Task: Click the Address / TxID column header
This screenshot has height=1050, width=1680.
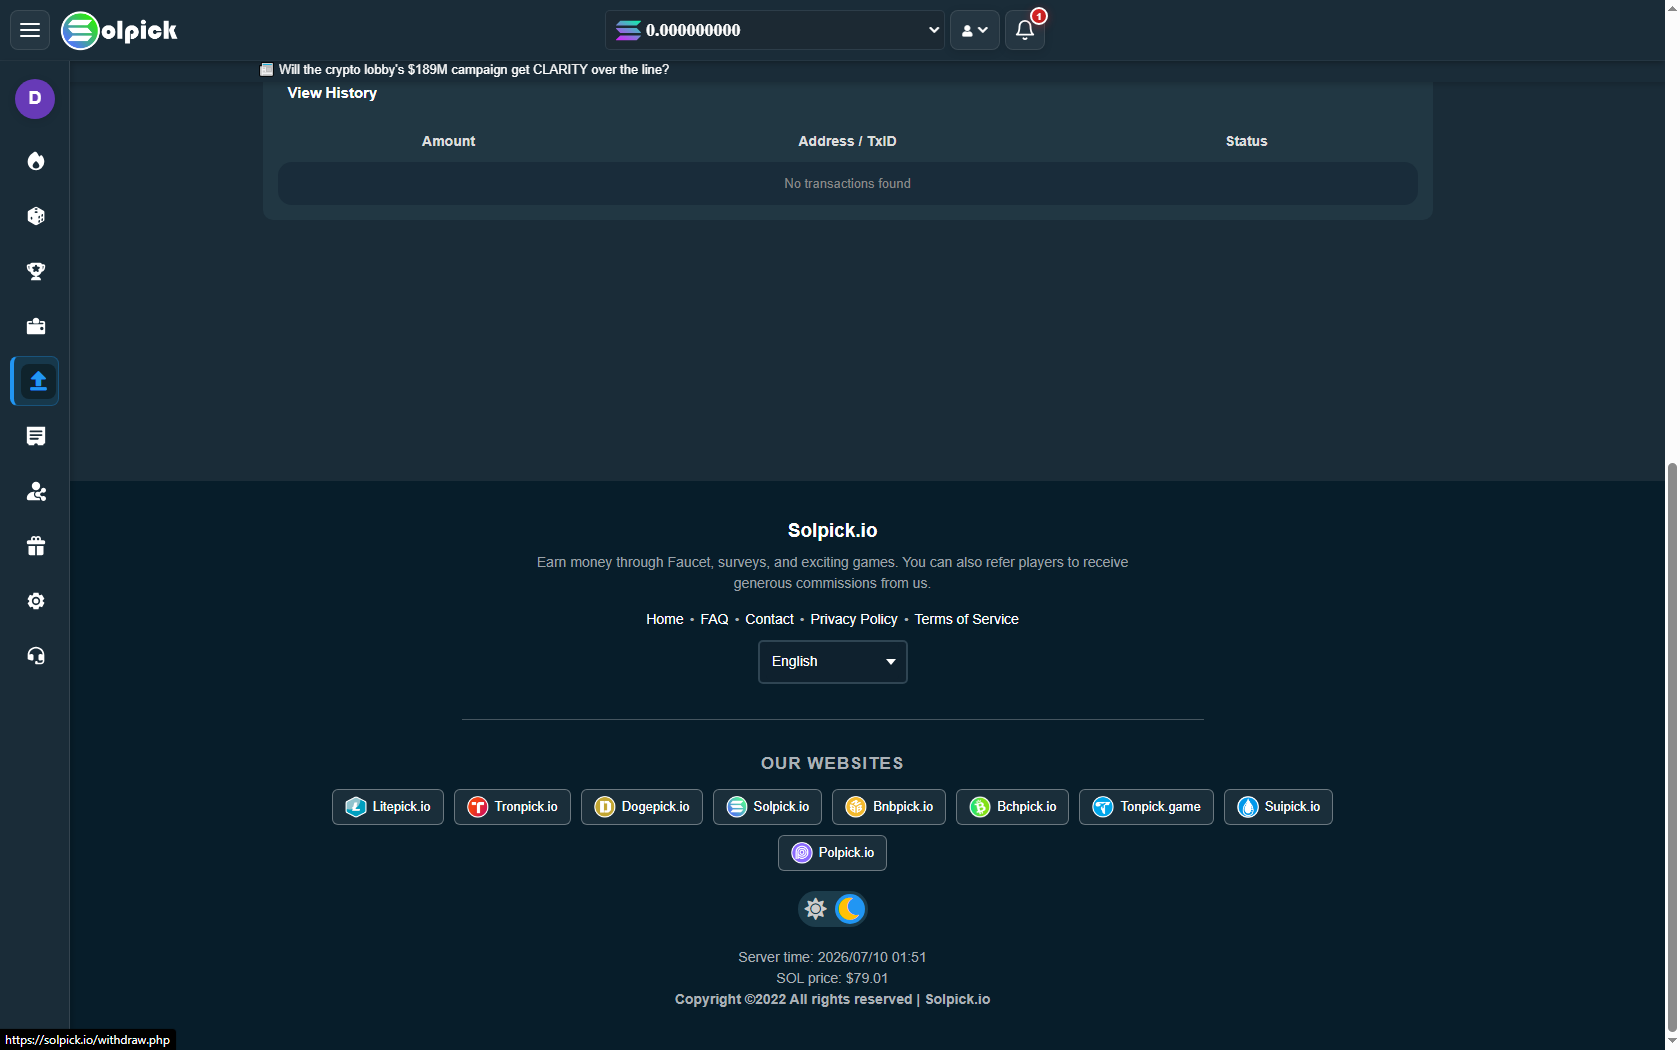Action: click(847, 141)
